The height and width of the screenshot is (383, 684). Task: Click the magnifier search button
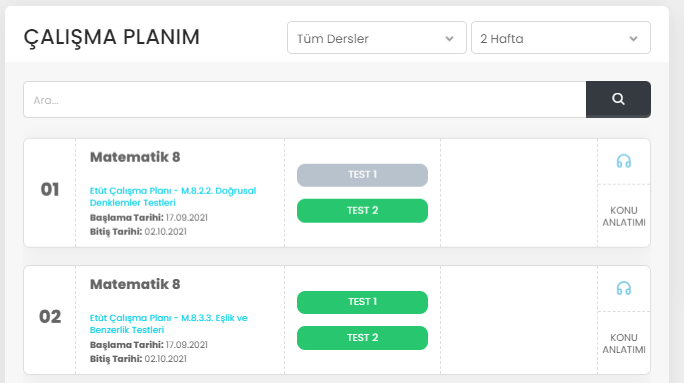click(618, 99)
